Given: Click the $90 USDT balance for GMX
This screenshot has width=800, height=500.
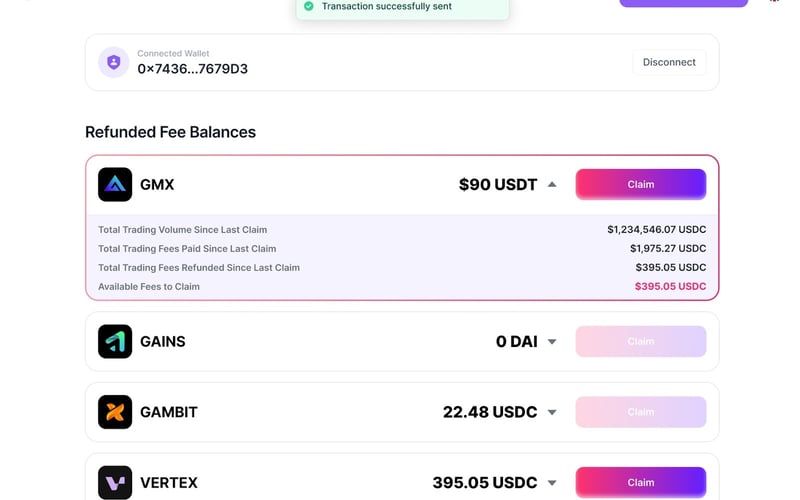Looking at the screenshot, I should pyautogui.click(x=497, y=184).
